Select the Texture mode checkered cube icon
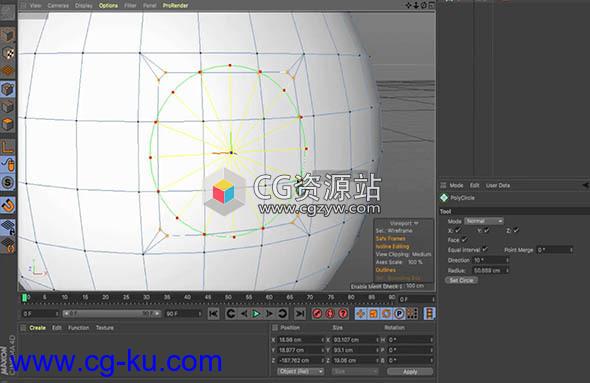 (x=8, y=53)
